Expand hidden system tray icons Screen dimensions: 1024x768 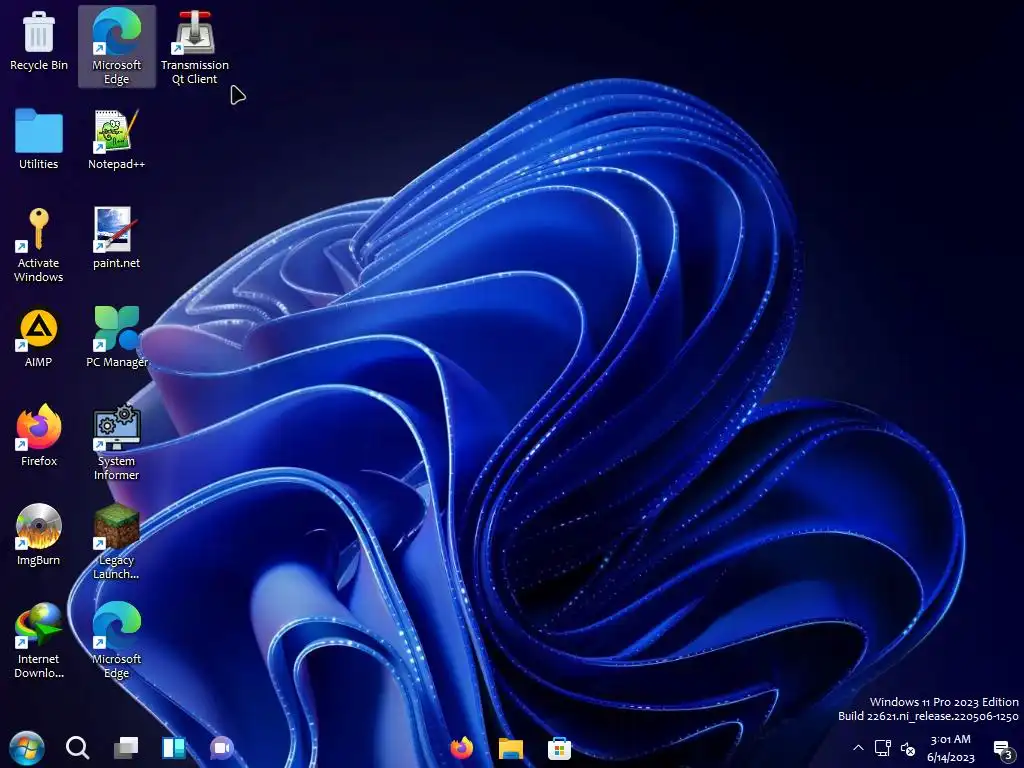coord(858,748)
